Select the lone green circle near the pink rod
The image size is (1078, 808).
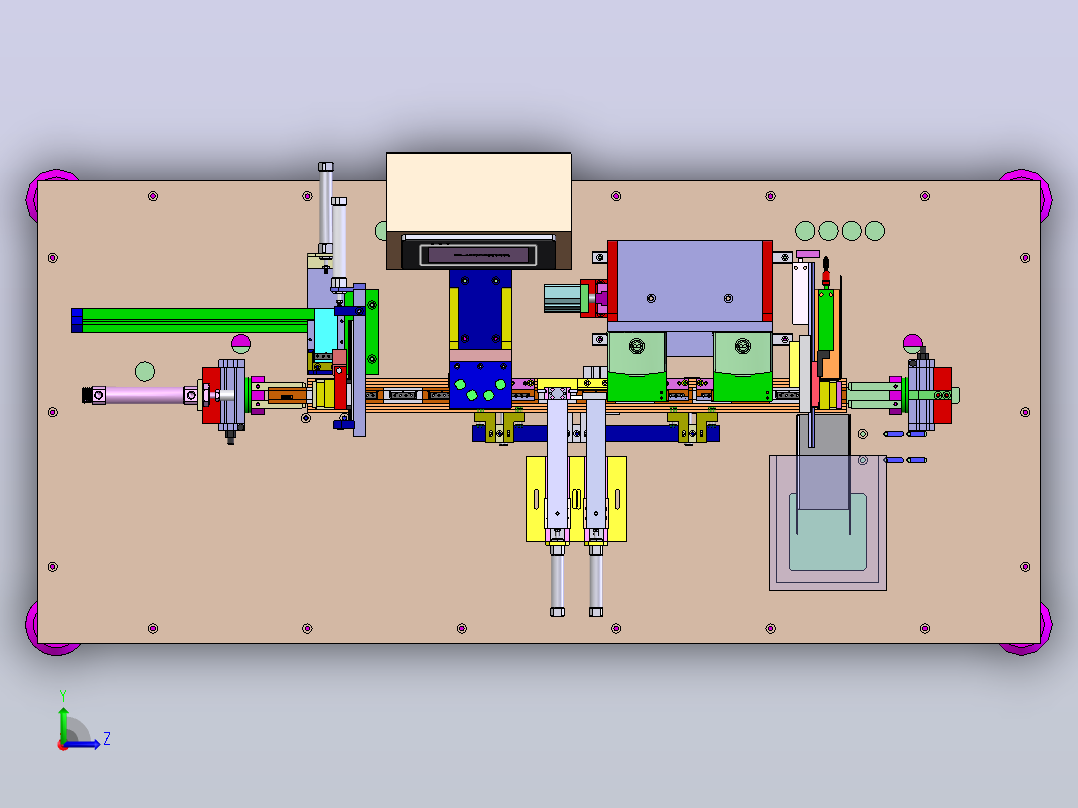coord(145,371)
